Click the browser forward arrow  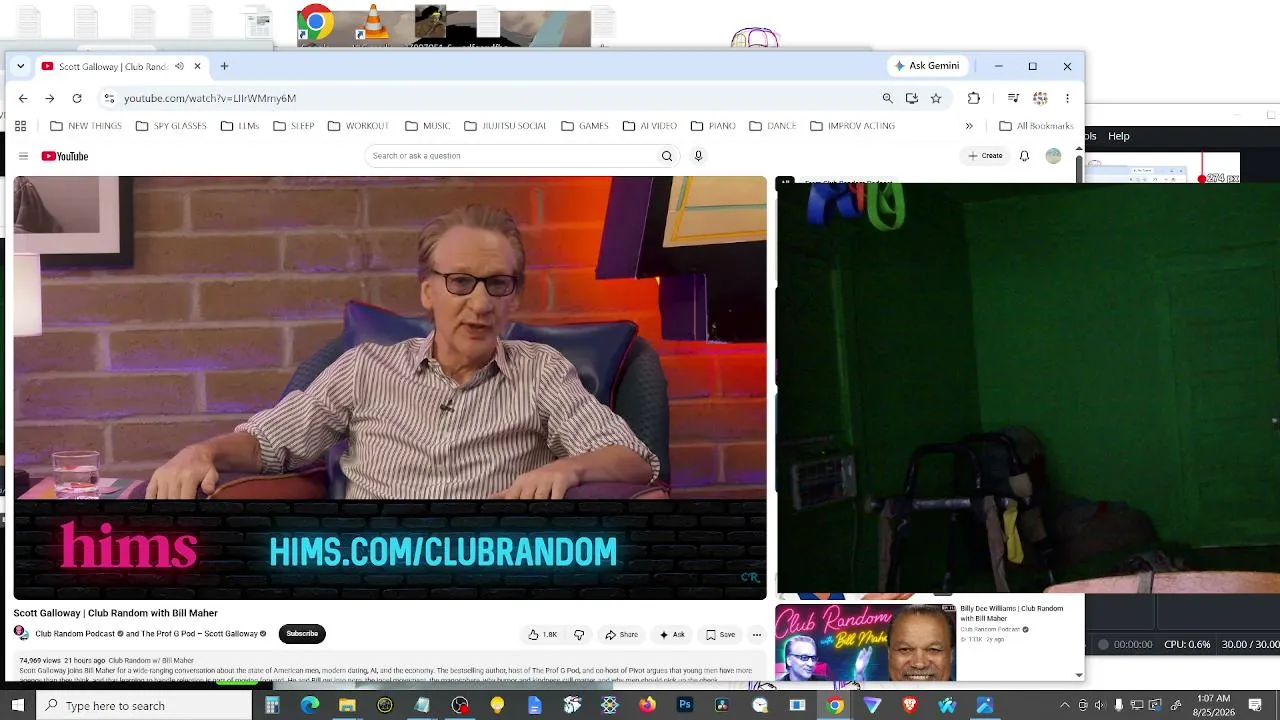pyautogui.click(x=49, y=98)
